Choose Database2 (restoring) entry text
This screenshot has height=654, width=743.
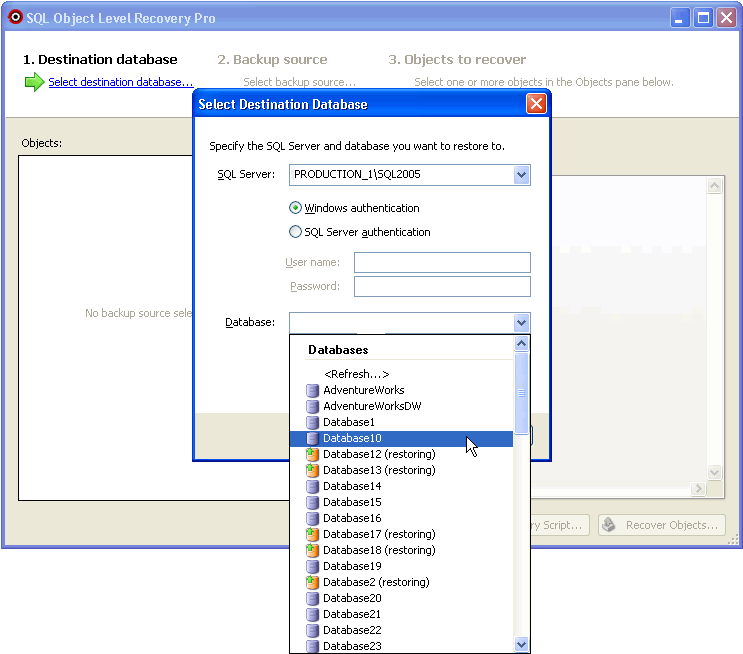(376, 582)
